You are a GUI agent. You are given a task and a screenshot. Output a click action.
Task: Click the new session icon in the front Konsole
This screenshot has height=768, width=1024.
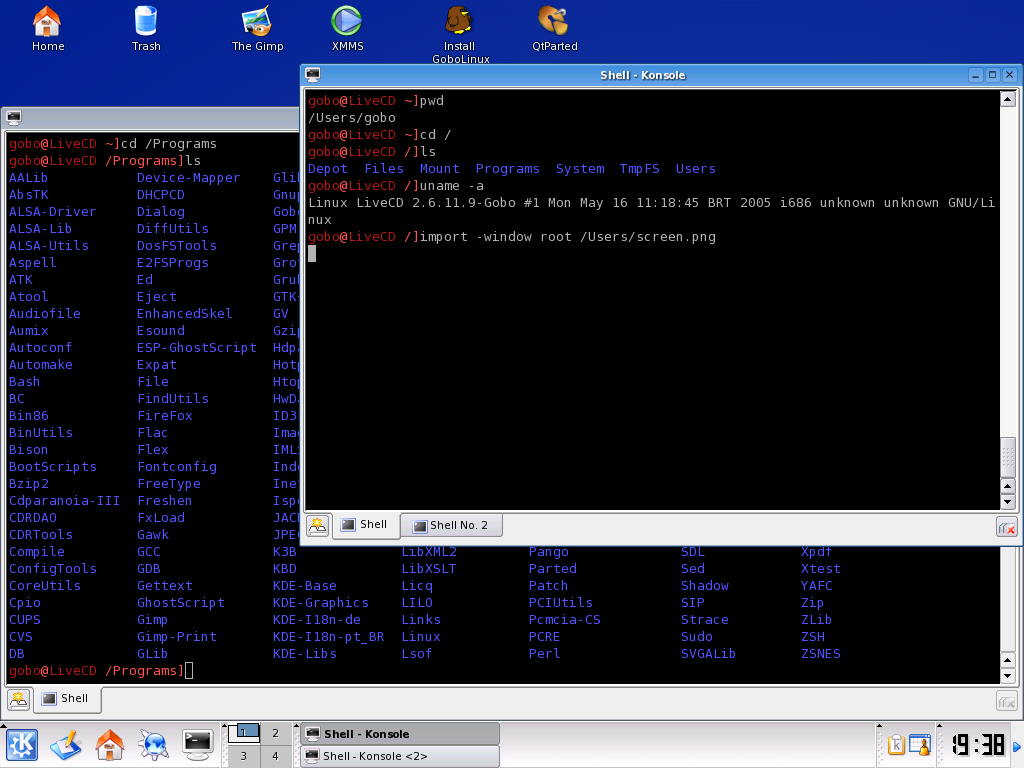point(317,526)
